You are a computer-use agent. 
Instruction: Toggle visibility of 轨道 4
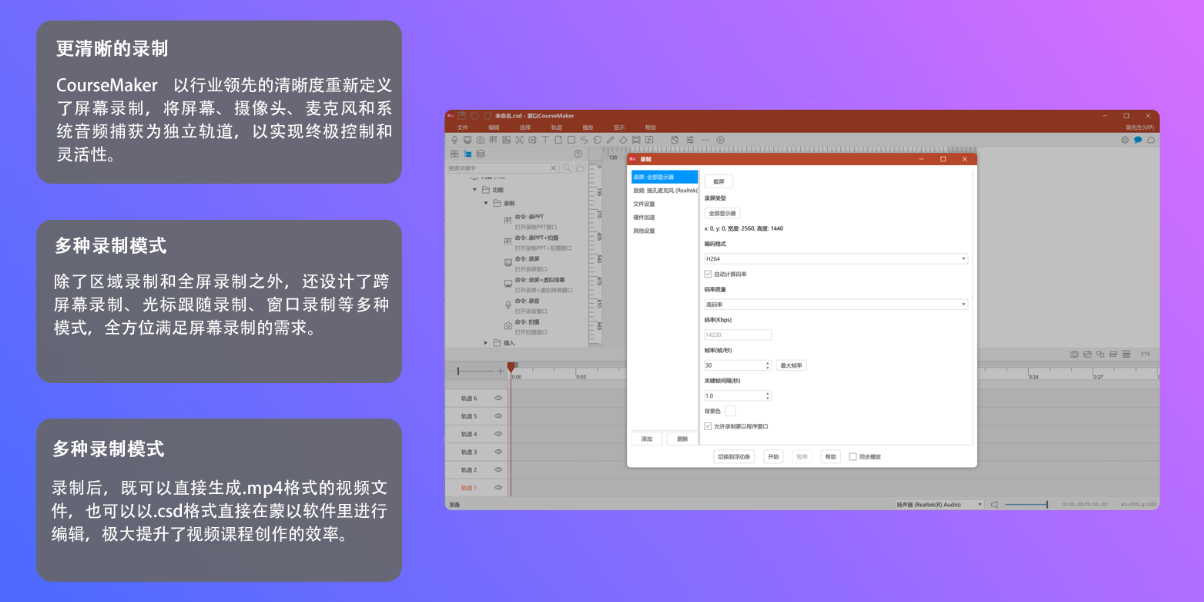498,434
